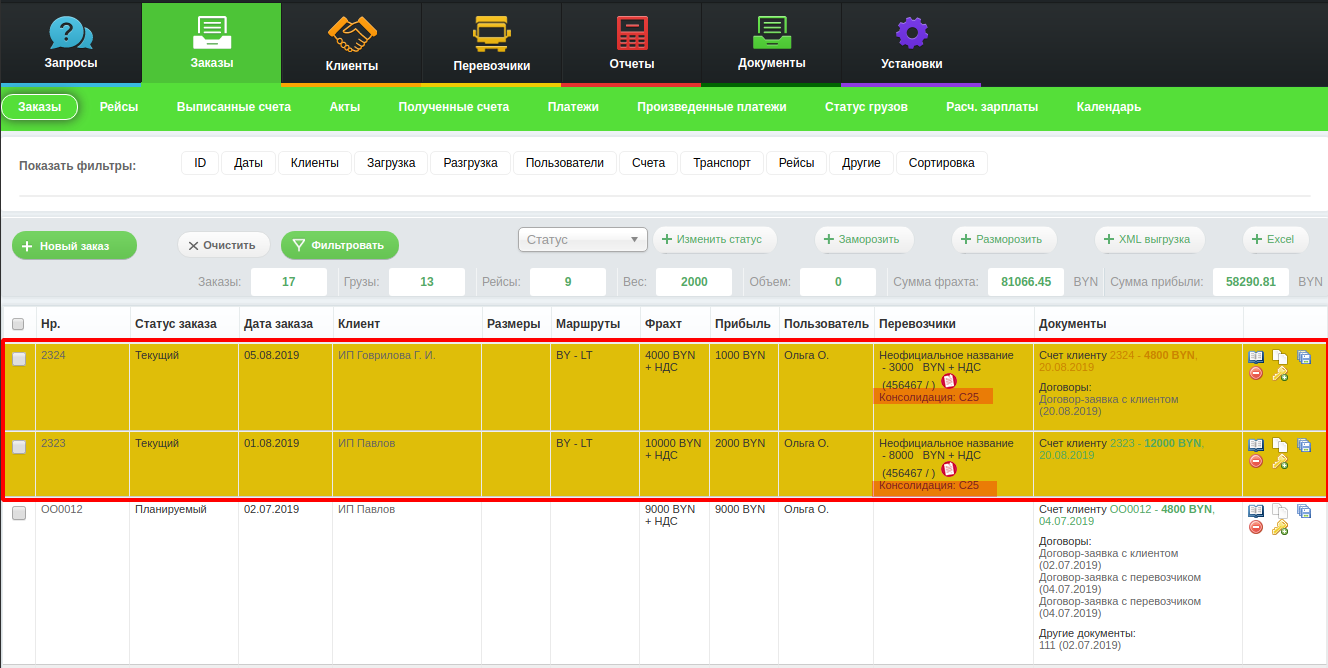Switch to the Полученные счета tab
Viewport: 1328px width, 668px height.
(454, 107)
